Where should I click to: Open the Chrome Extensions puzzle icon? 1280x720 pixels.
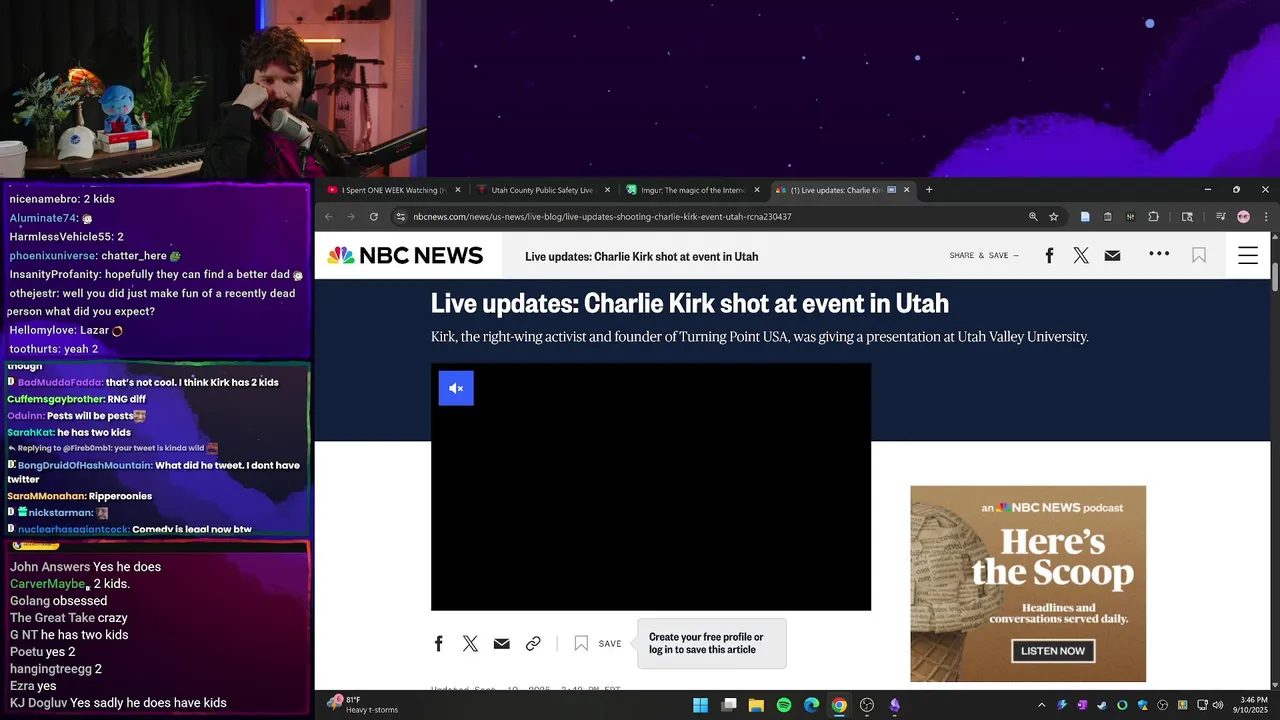pos(1153,217)
